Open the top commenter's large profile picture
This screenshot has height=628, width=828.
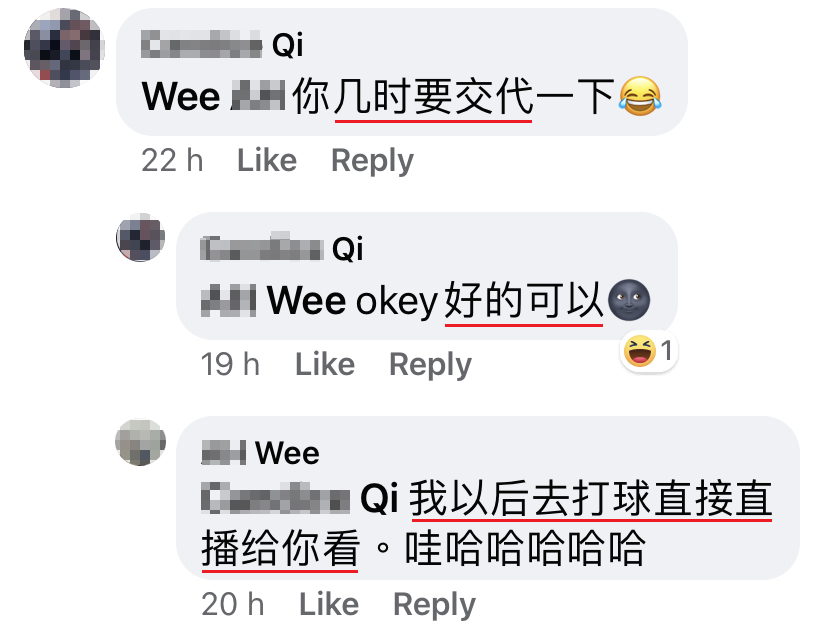pos(64,48)
